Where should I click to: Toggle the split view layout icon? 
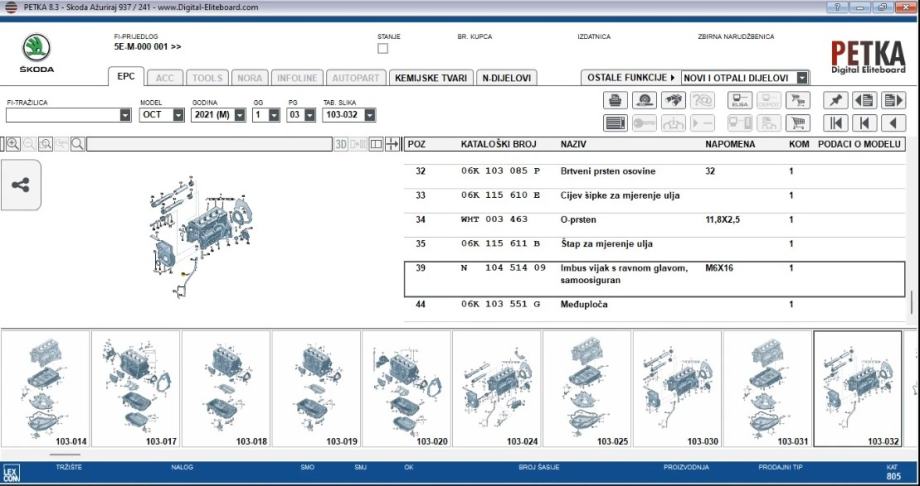point(376,144)
